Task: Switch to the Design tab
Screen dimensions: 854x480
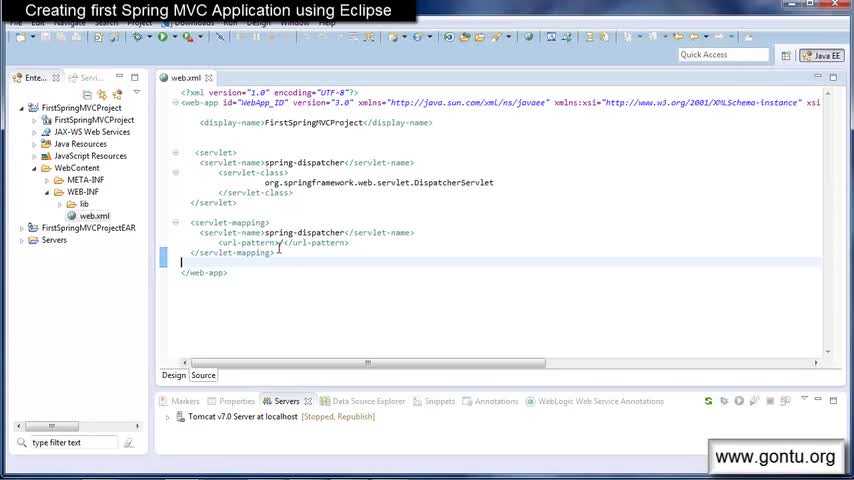Action: [x=174, y=375]
